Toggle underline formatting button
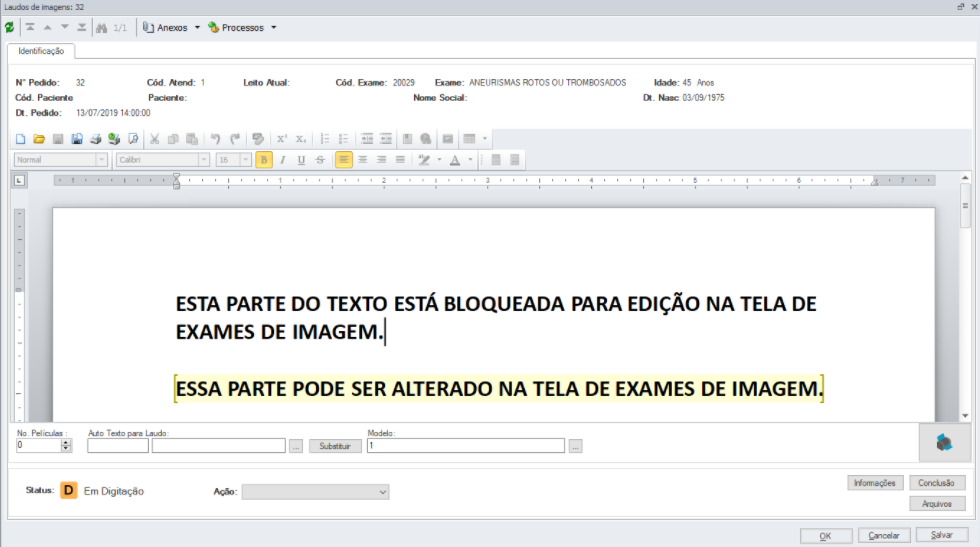 [x=301, y=160]
